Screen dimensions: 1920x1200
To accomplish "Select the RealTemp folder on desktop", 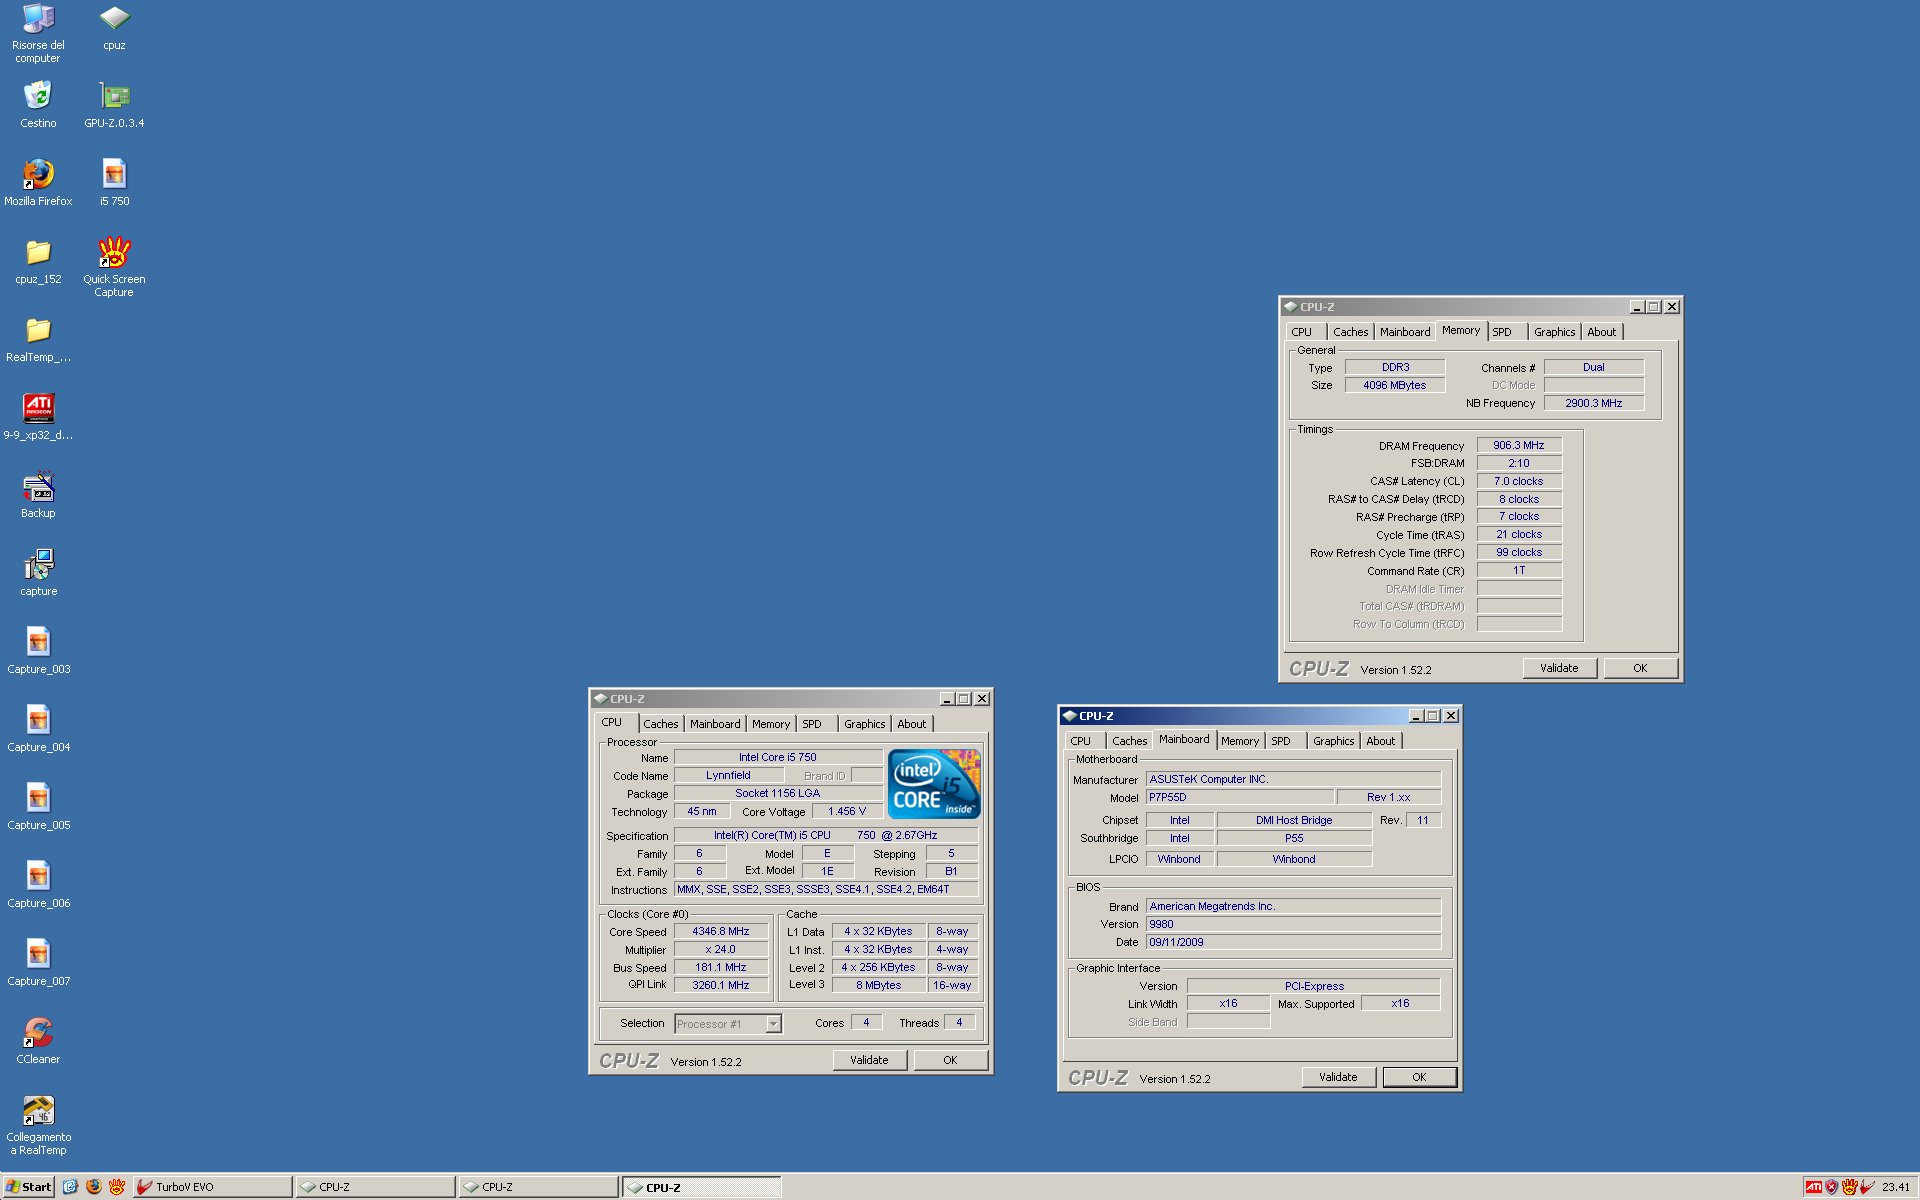I will [x=38, y=338].
